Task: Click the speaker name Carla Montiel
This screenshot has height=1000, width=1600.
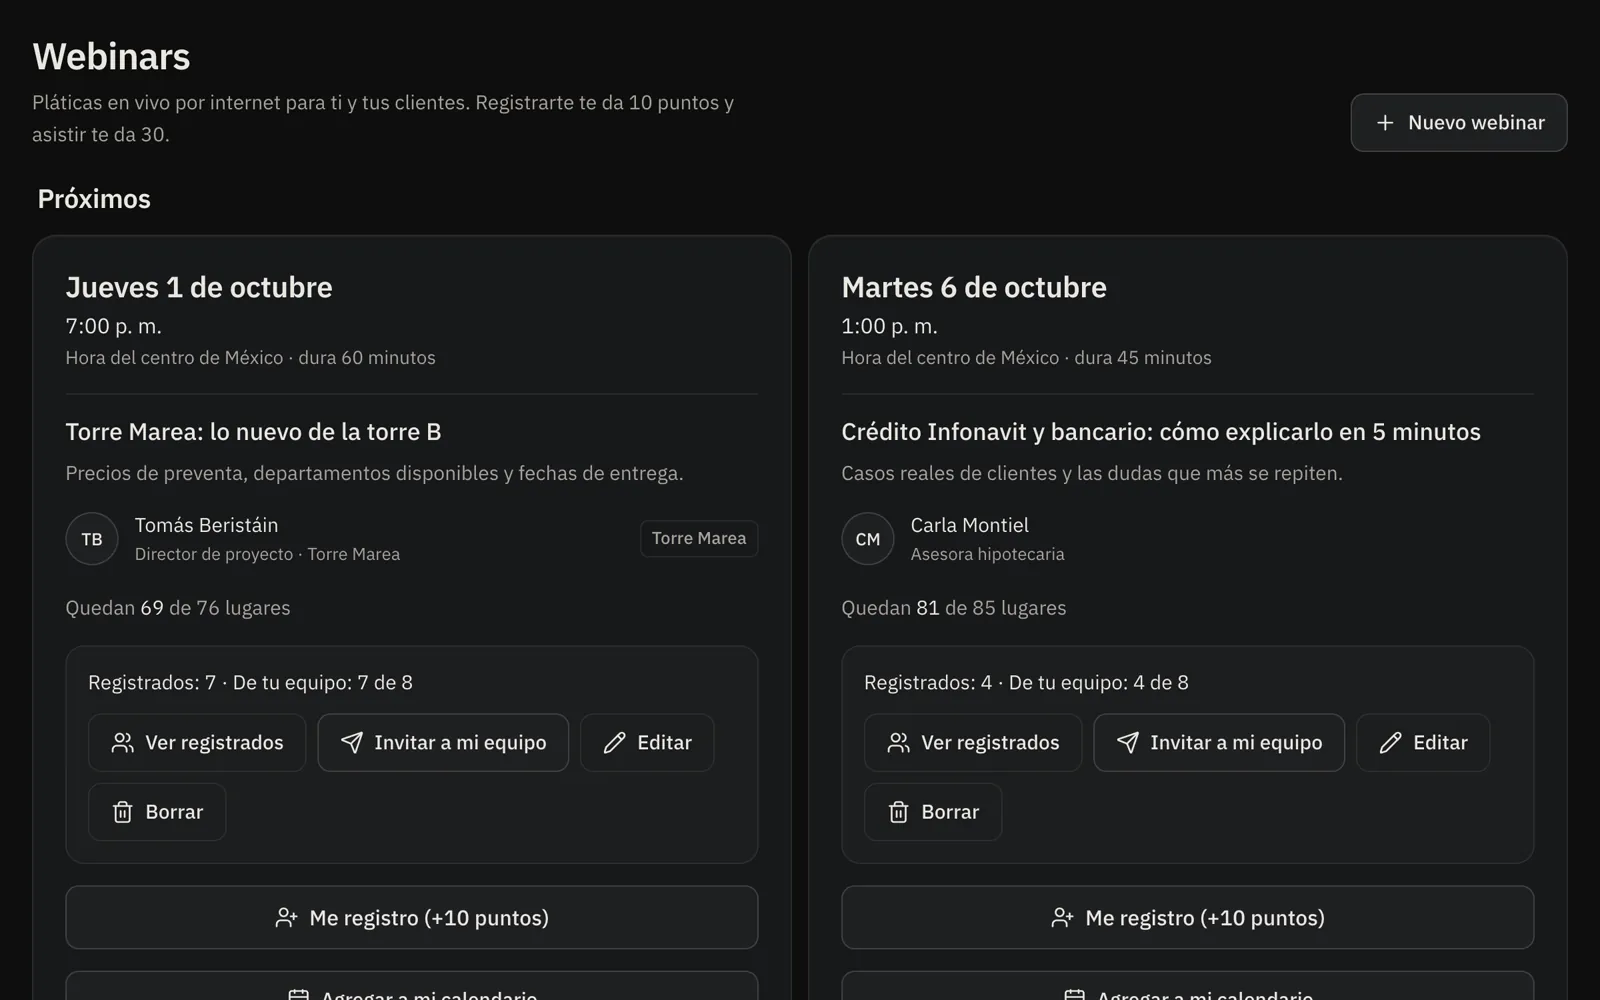Action: tap(970, 525)
